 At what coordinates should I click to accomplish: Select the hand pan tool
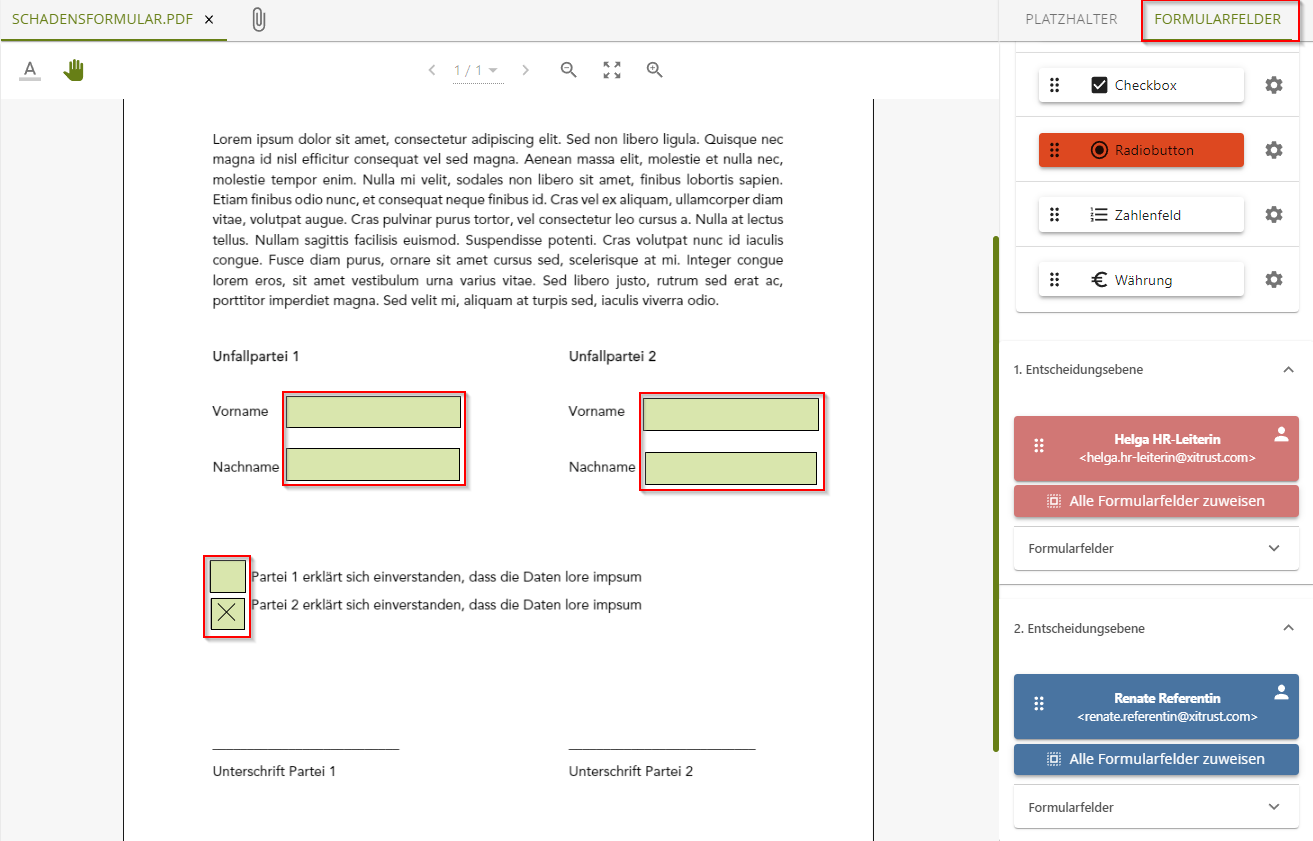pyautogui.click(x=73, y=69)
